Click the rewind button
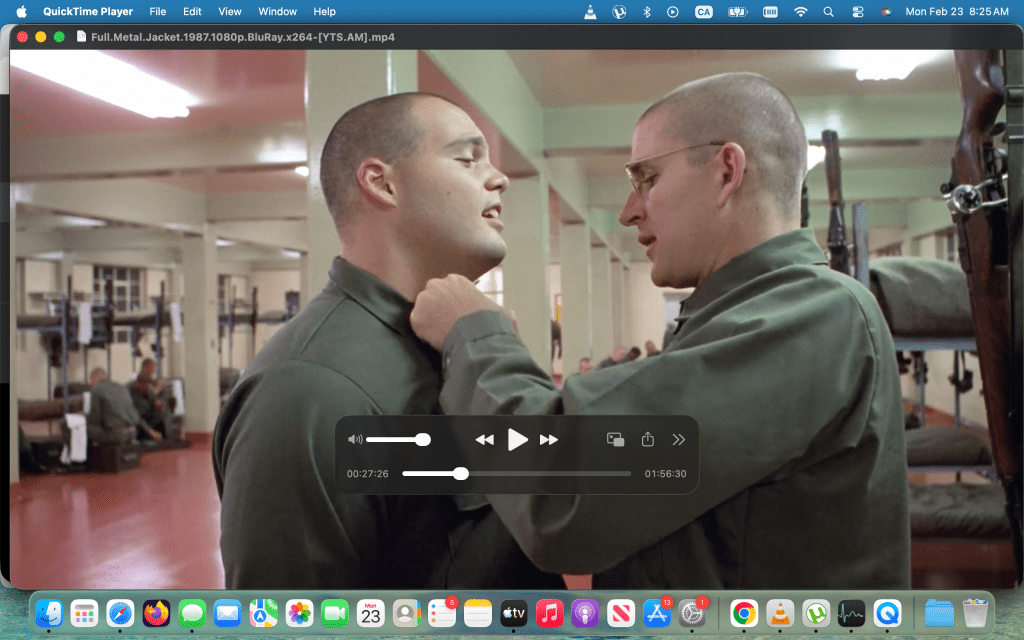The width and height of the screenshot is (1024, 640). [x=484, y=440]
